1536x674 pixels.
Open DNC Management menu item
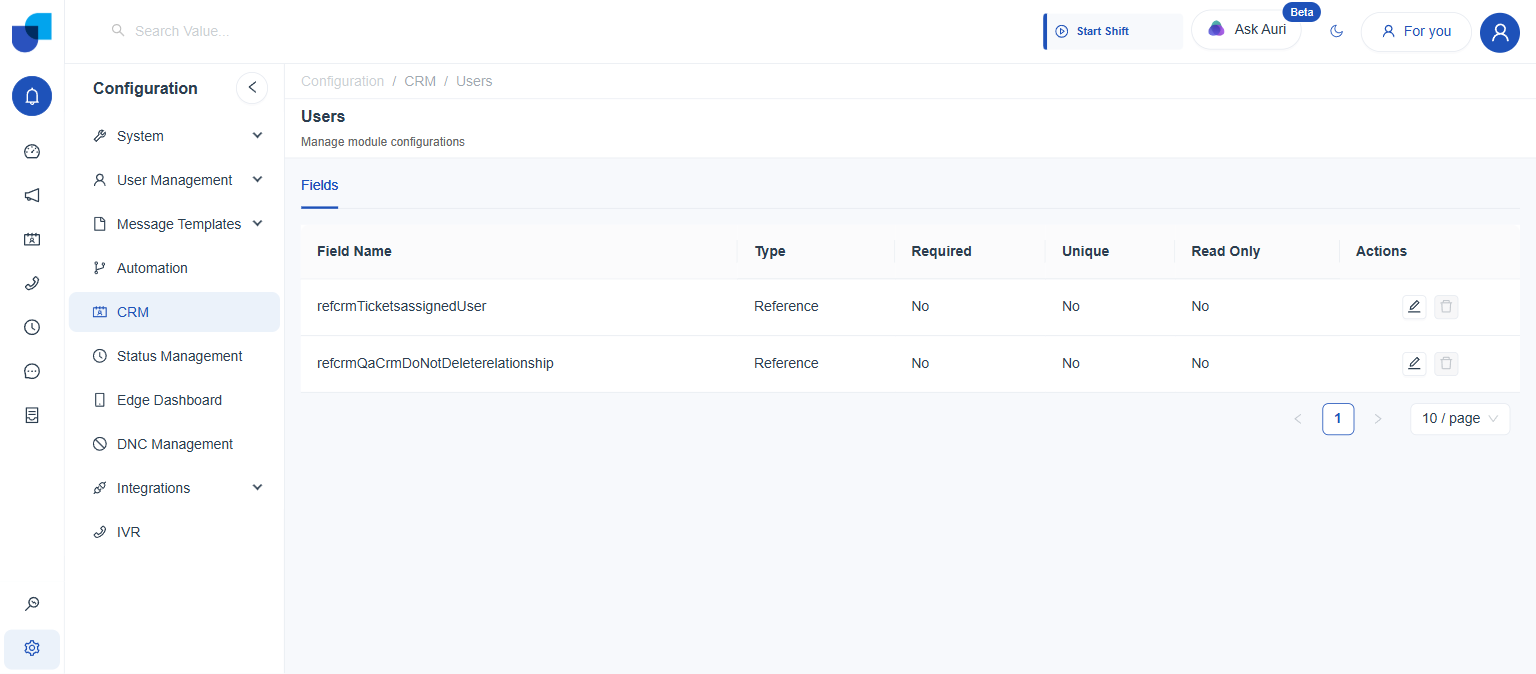click(x=174, y=444)
